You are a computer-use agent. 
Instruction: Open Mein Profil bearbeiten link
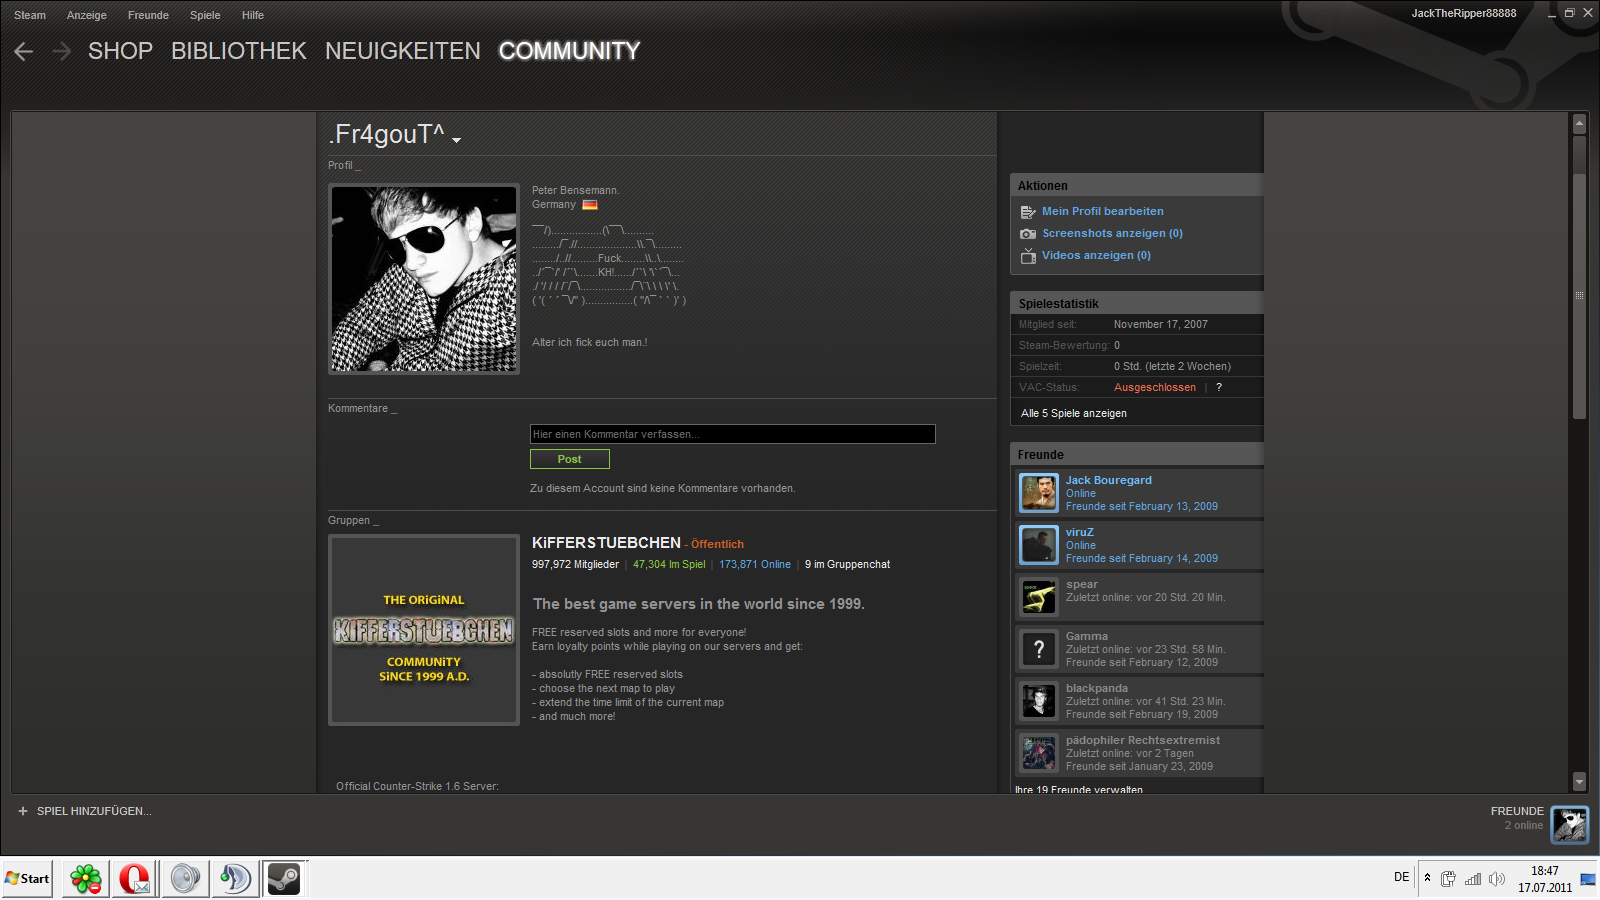pos(1103,211)
